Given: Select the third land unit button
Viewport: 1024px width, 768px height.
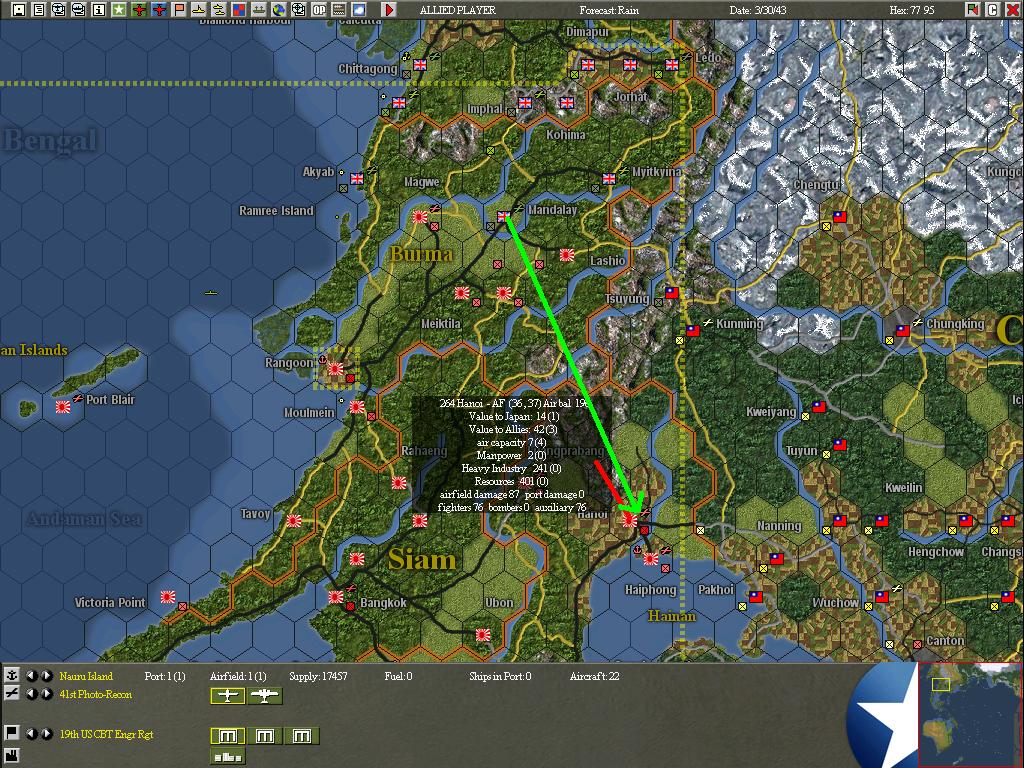Looking at the screenshot, I should click(x=302, y=736).
